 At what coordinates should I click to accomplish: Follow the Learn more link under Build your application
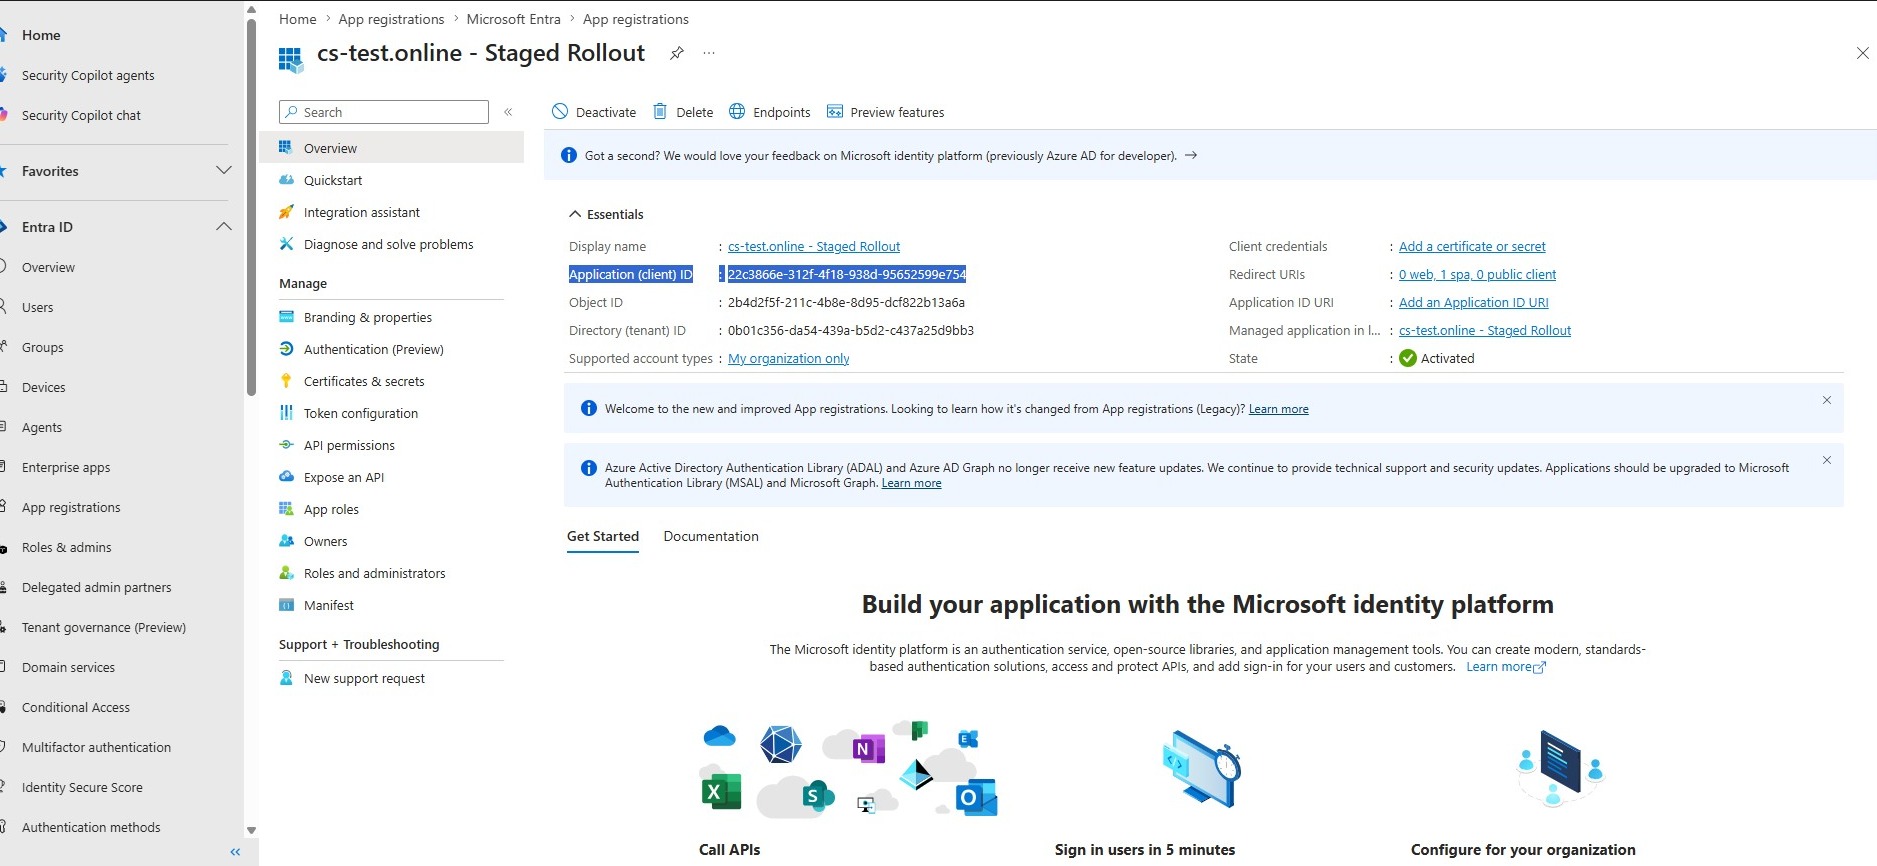[1506, 667]
